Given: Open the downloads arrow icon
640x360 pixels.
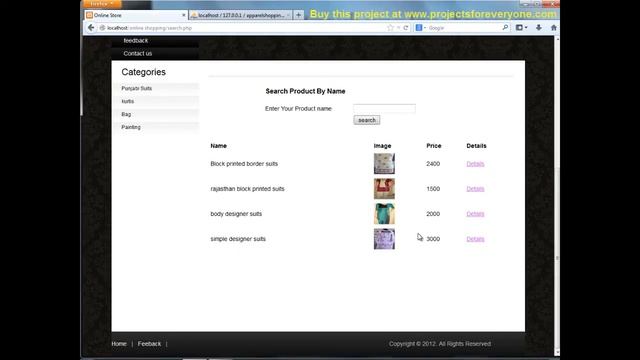Looking at the screenshot, I should [x=539, y=28].
